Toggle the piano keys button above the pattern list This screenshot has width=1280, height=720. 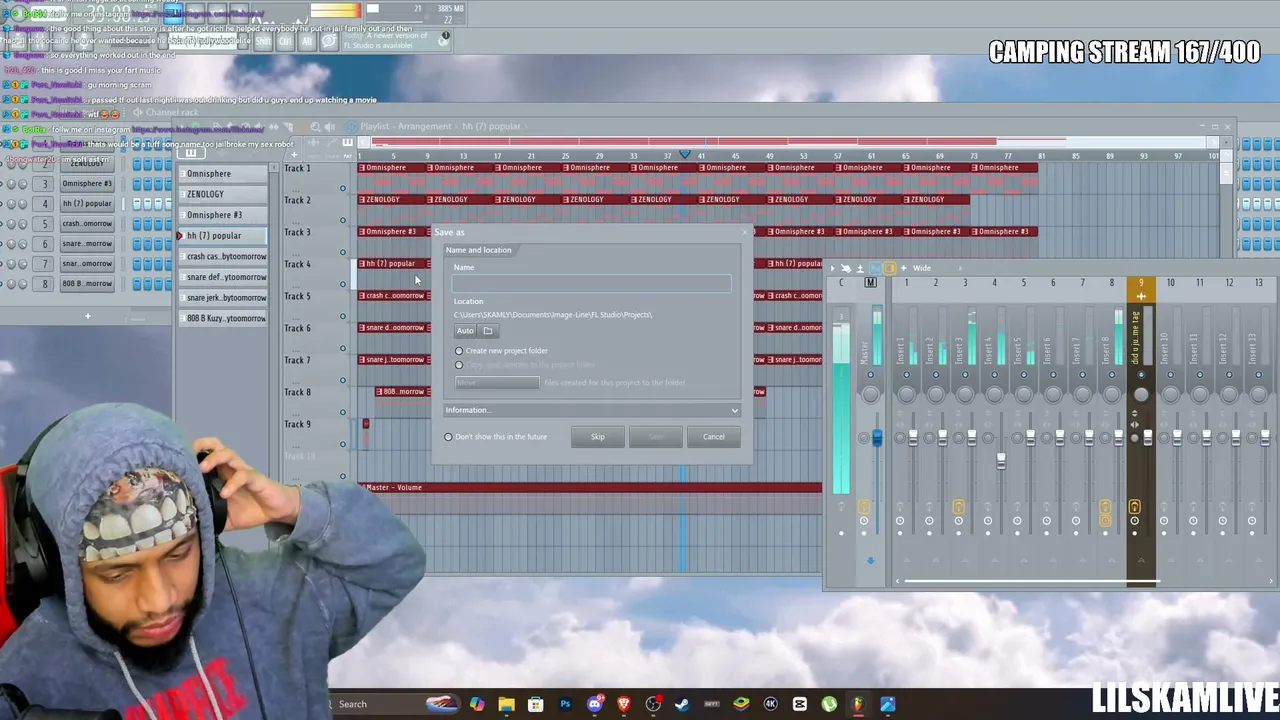click(191, 154)
